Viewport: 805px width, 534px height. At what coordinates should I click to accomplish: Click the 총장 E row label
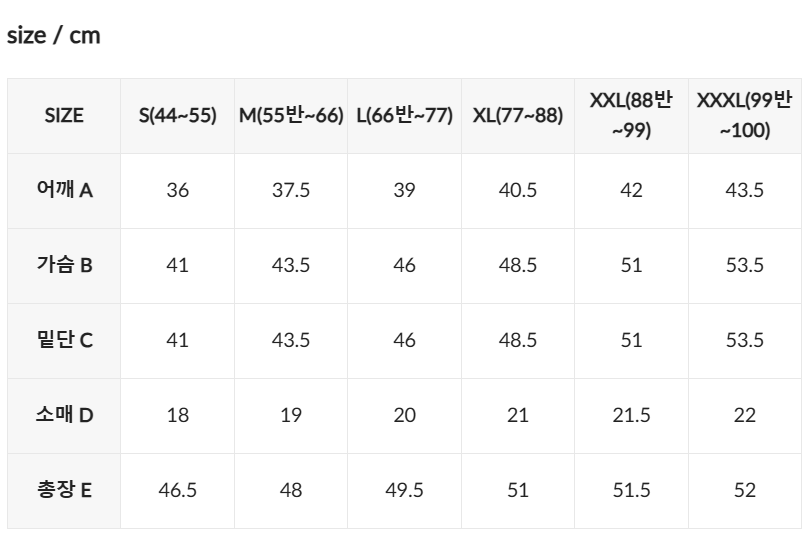point(64,490)
